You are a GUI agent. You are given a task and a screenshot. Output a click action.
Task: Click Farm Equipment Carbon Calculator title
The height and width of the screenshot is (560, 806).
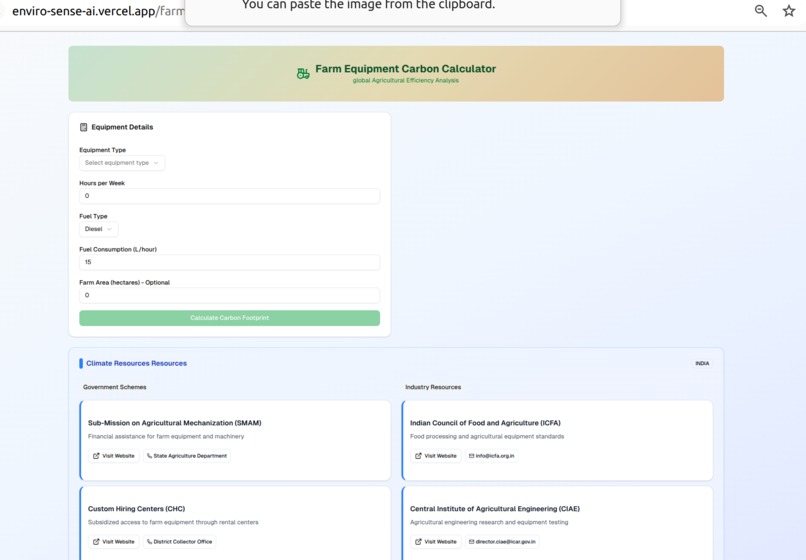coord(406,69)
